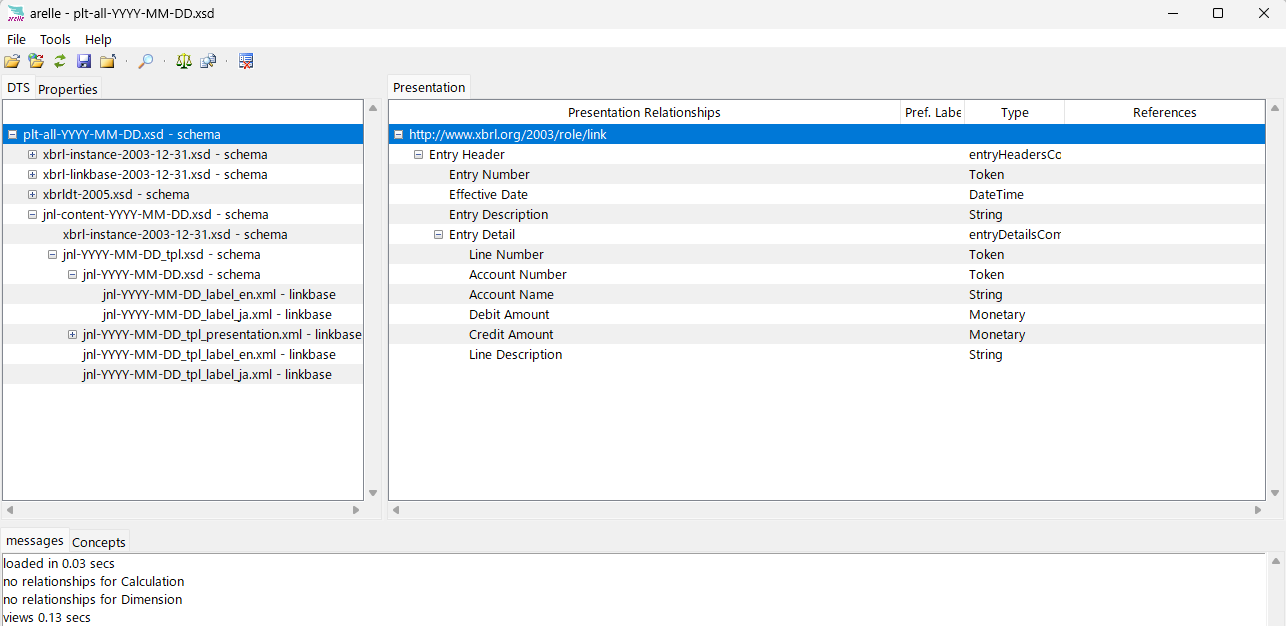This screenshot has width=1286, height=626.
Task: Click the messages panel scroll-up arrow
Action: [1275, 562]
